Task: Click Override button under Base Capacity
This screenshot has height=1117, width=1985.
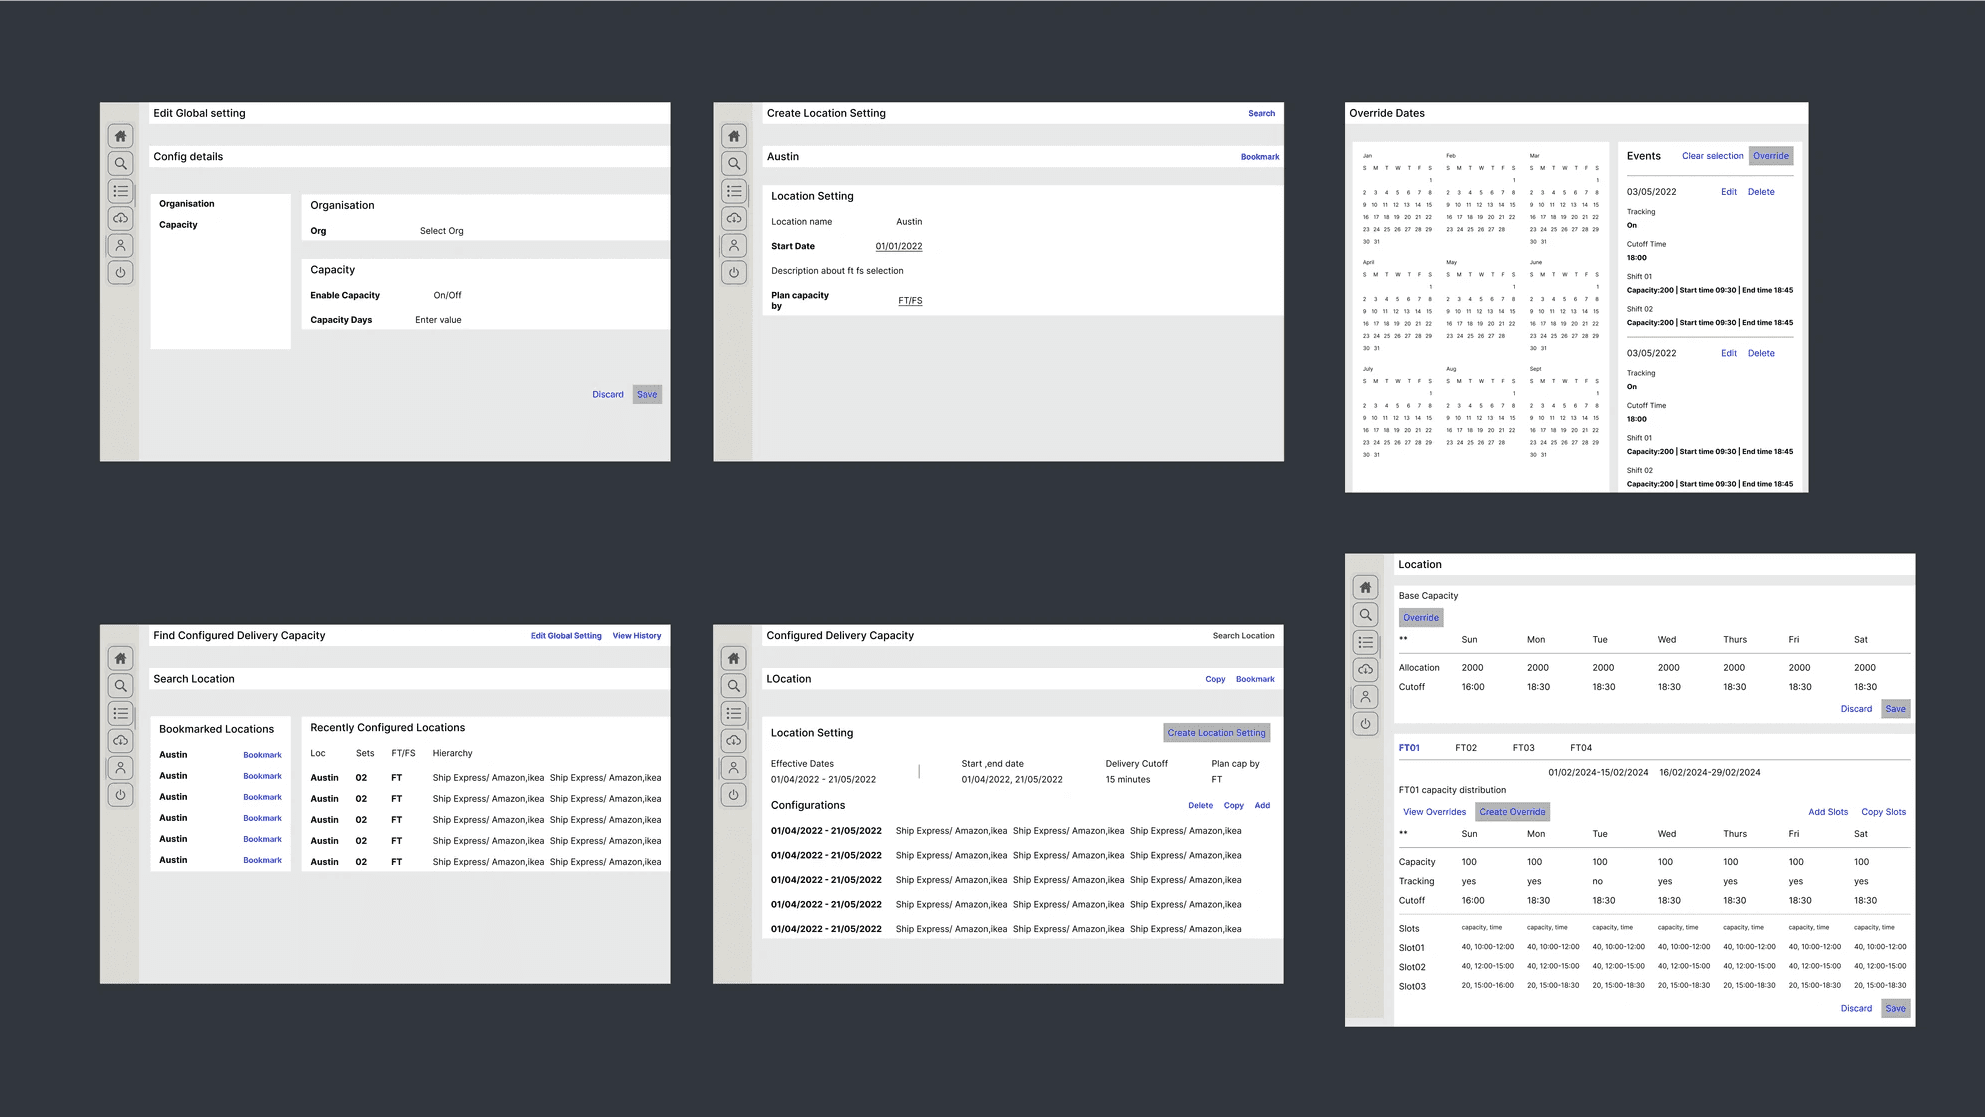Action: (1421, 618)
